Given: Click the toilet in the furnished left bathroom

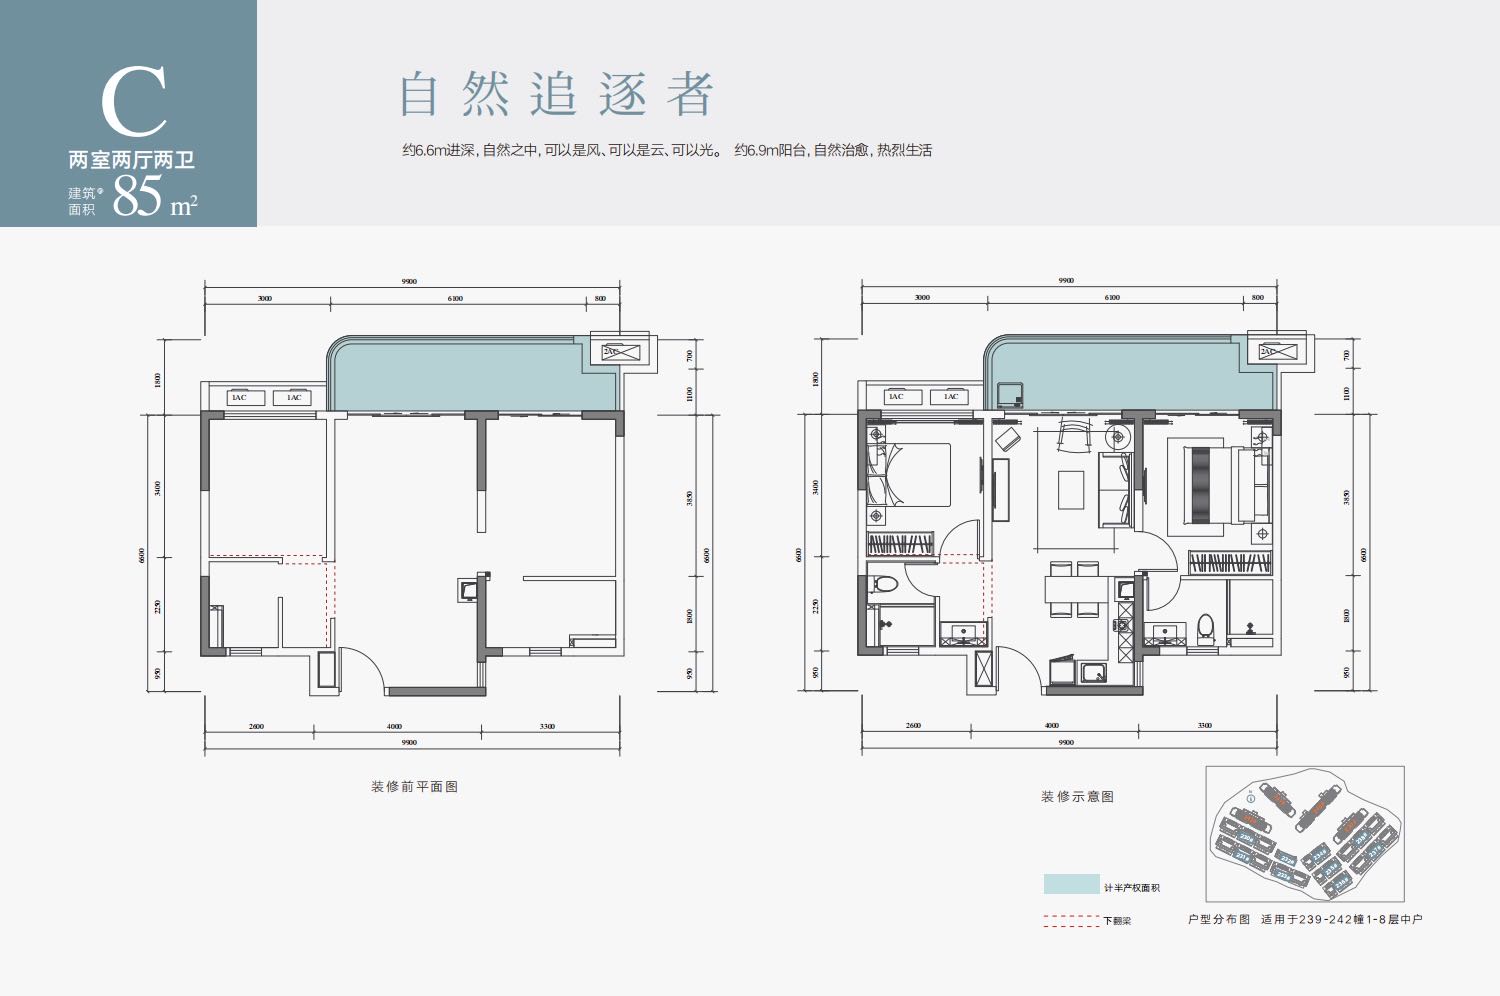Looking at the screenshot, I should click(x=884, y=584).
